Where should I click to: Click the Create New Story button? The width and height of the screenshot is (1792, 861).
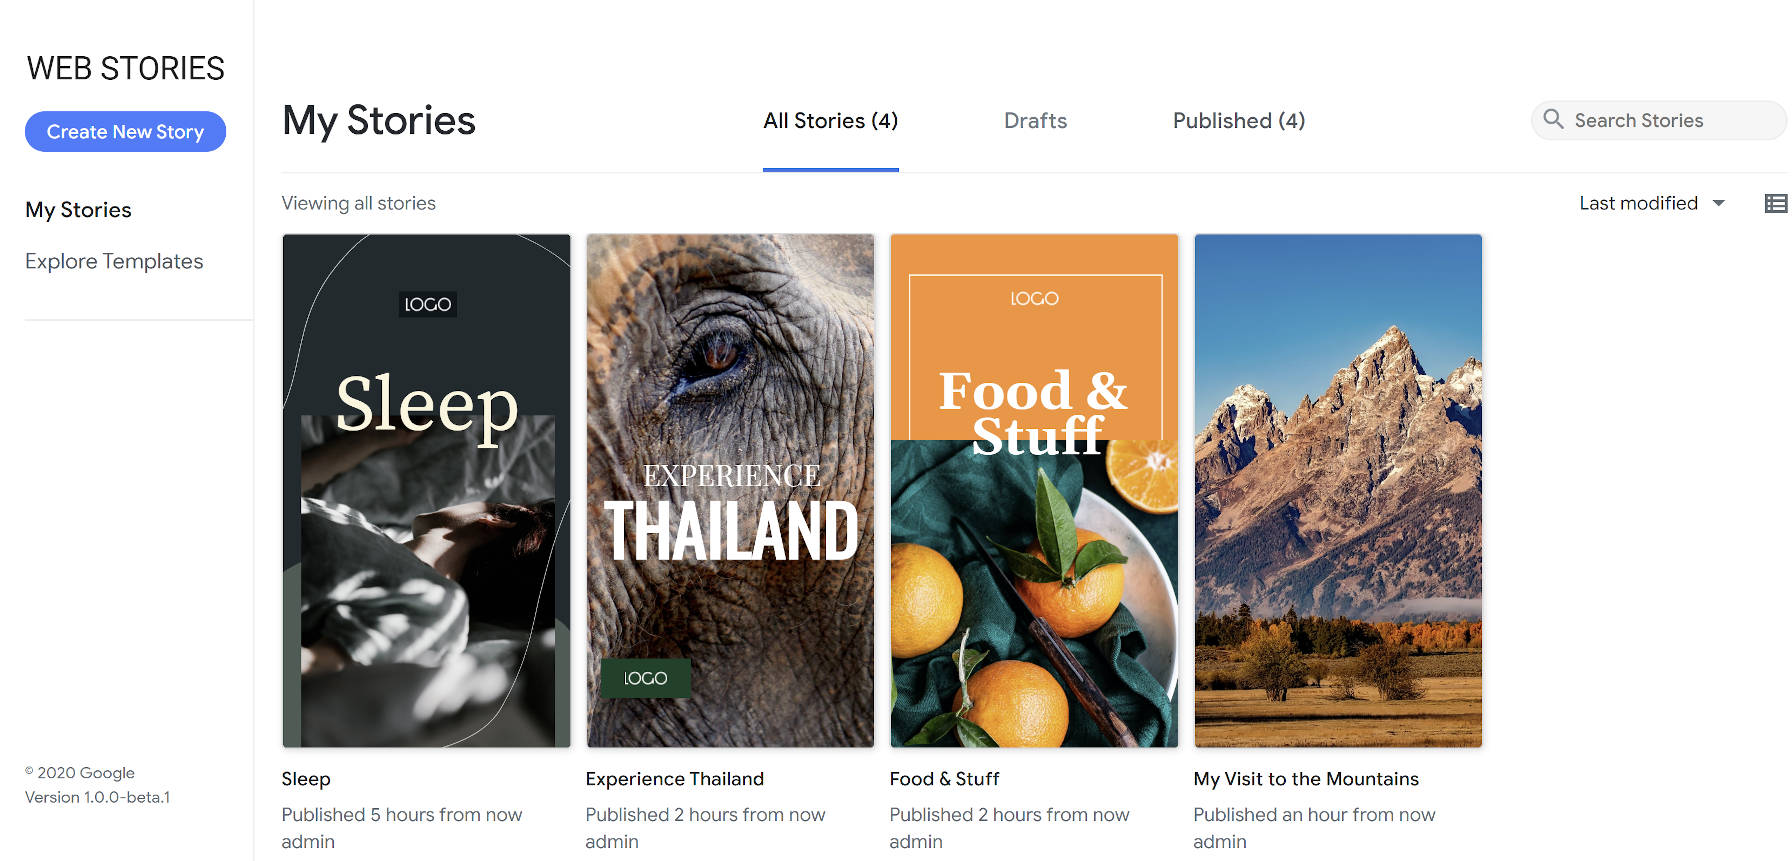(125, 132)
